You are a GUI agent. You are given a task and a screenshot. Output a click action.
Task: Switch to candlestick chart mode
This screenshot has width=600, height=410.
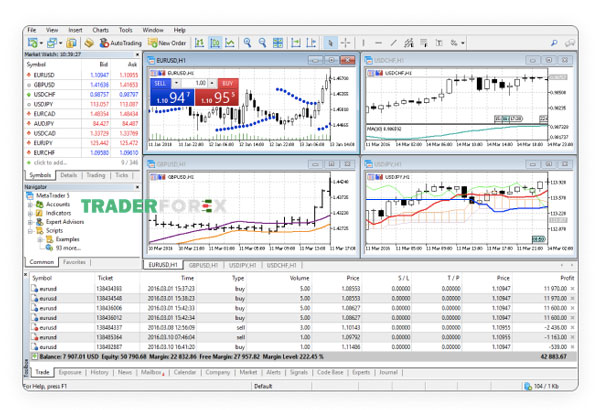[x=215, y=43]
